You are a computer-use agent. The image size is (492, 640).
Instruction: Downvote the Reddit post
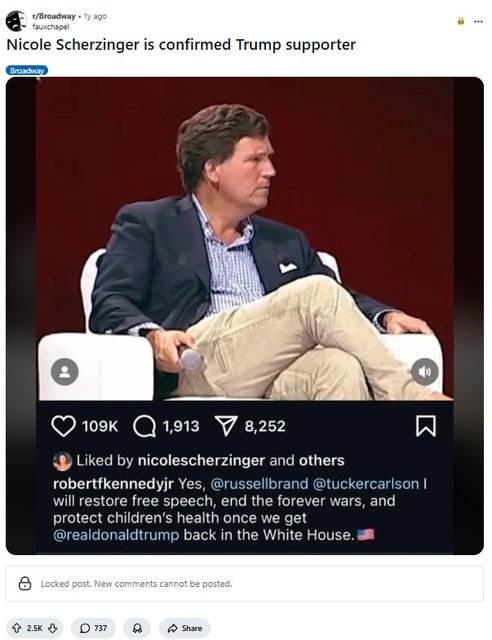click(53, 628)
